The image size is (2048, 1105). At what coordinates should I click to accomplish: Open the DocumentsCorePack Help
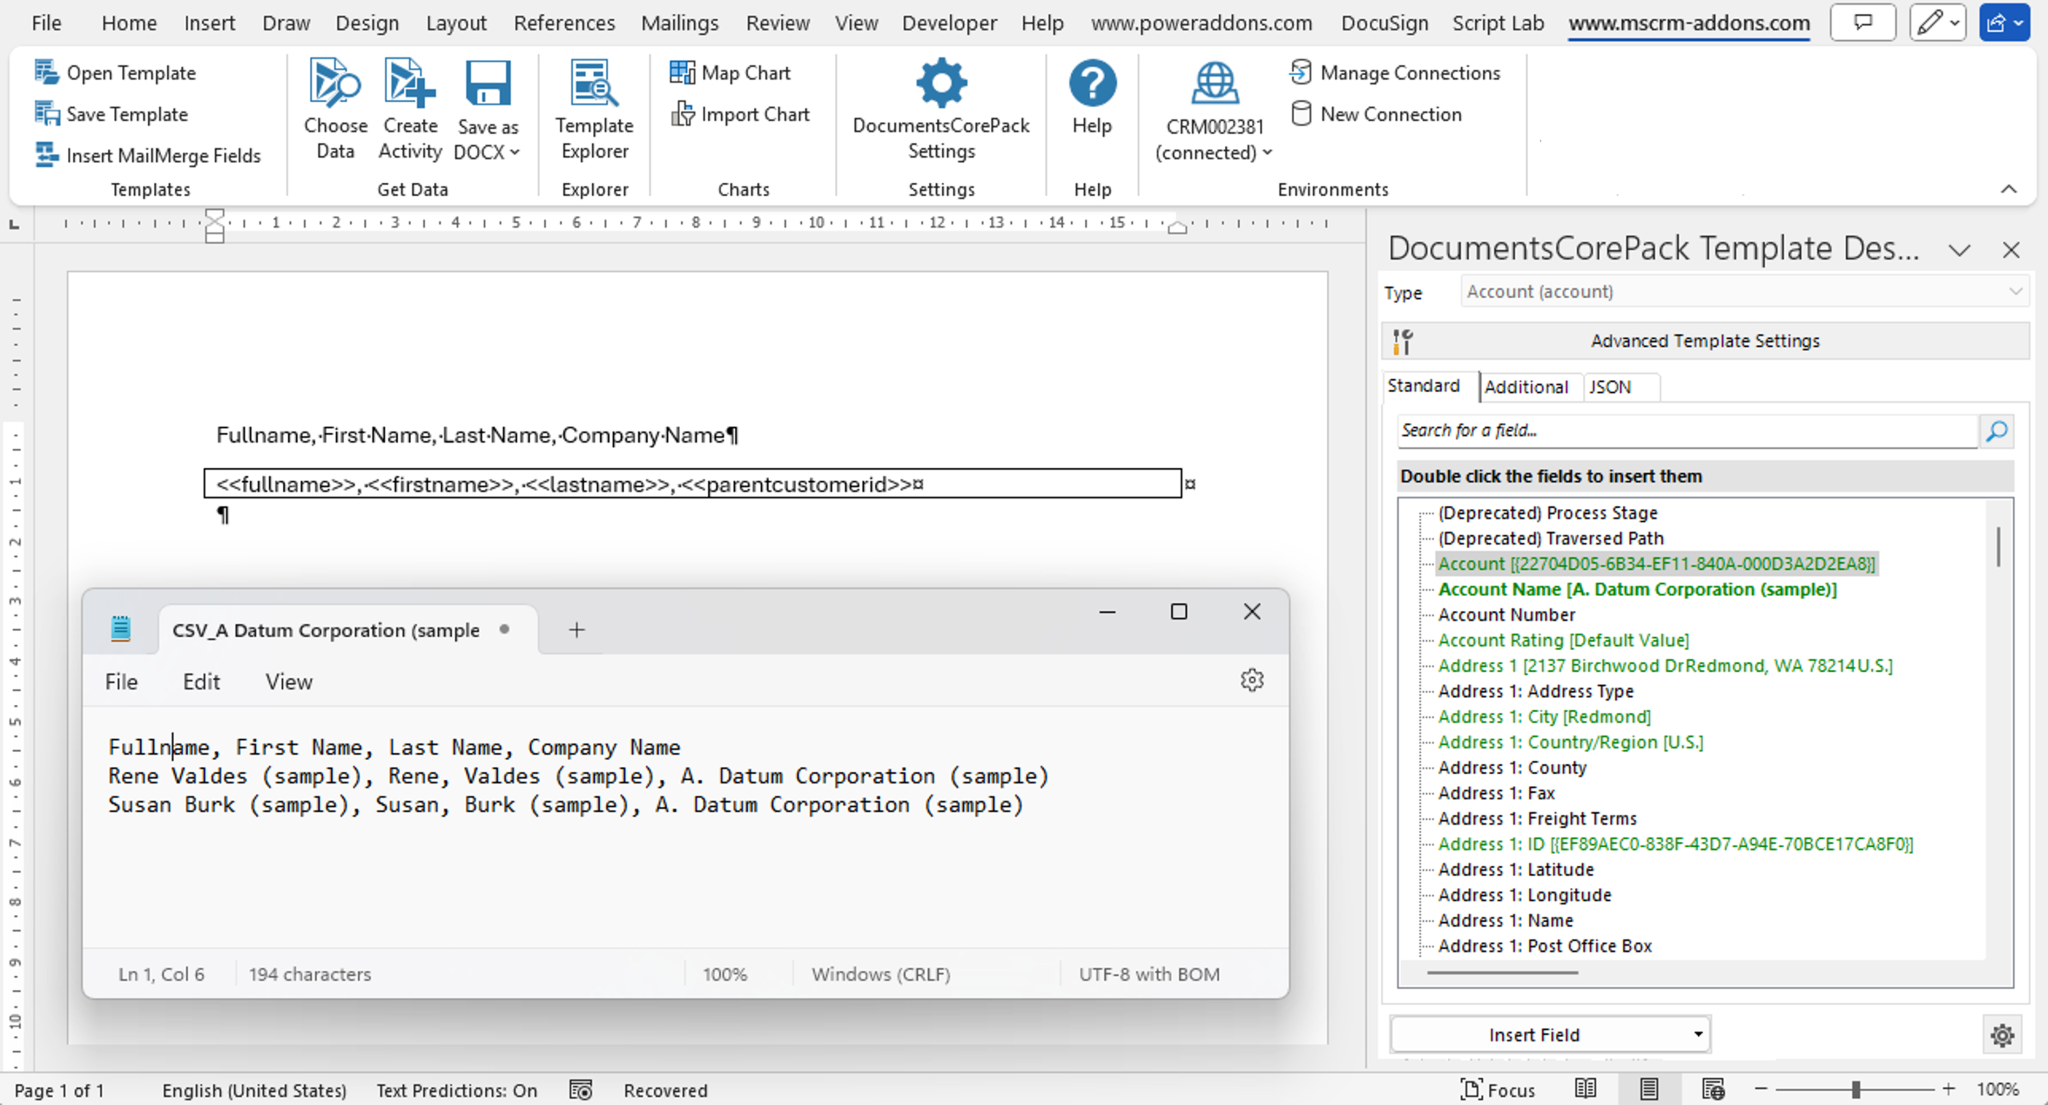point(1092,100)
